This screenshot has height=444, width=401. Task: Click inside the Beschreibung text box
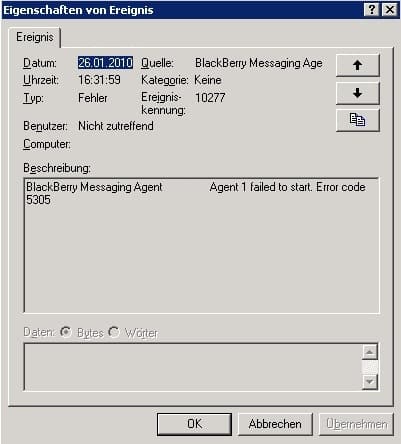click(x=202, y=246)
